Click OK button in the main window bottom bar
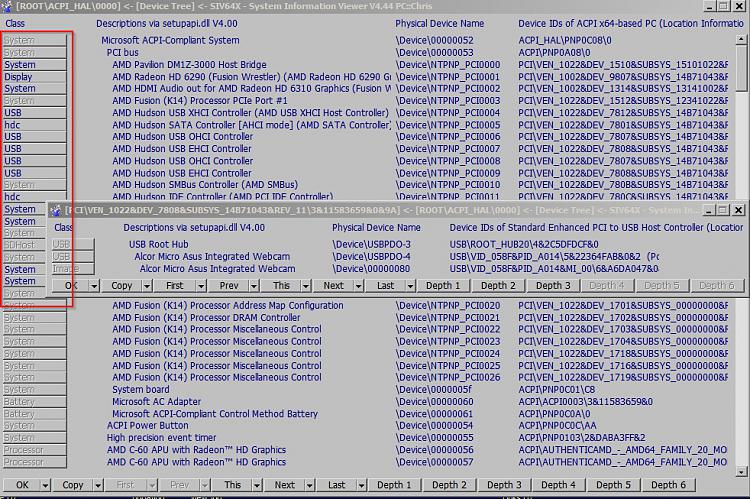Screen dimensions: 750x499 pos(22,485)
